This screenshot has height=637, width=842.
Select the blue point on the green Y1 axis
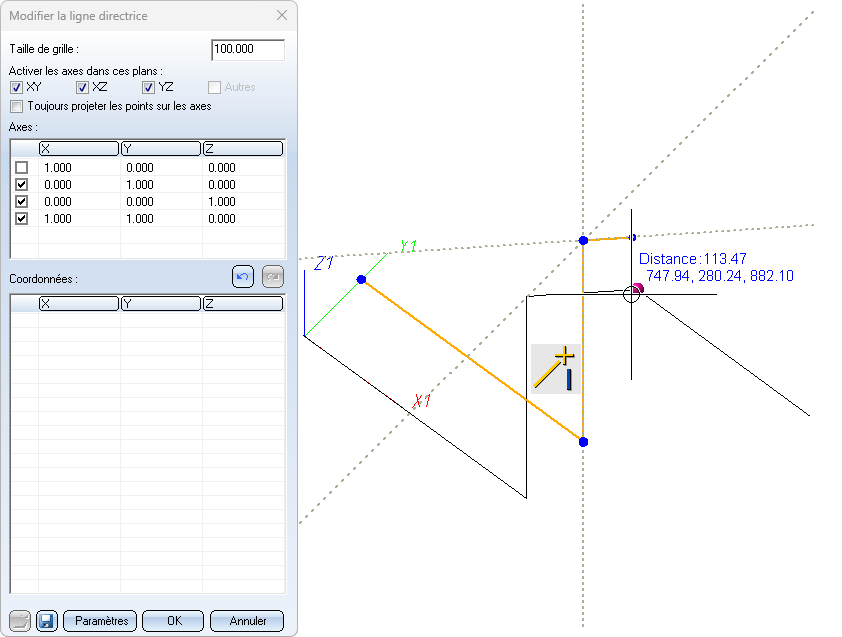click(x=361, y=279)
